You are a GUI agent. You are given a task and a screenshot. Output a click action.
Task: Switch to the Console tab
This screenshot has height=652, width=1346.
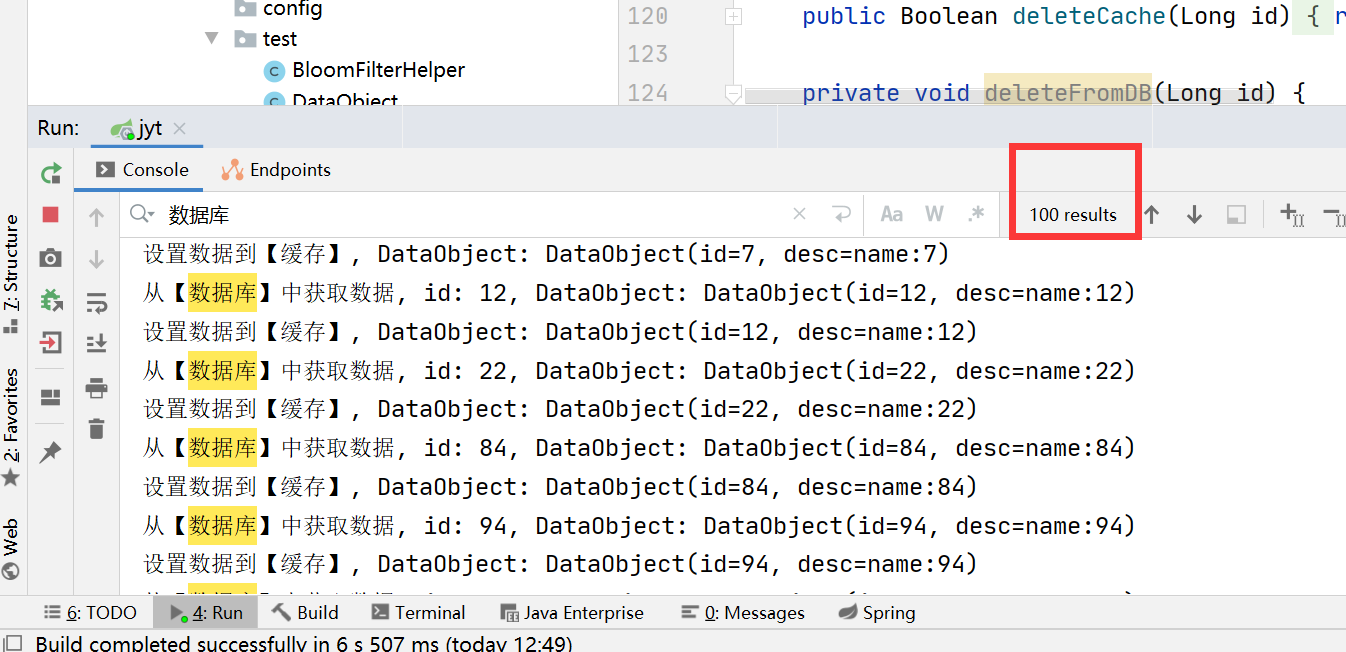[x=142, y=170]
